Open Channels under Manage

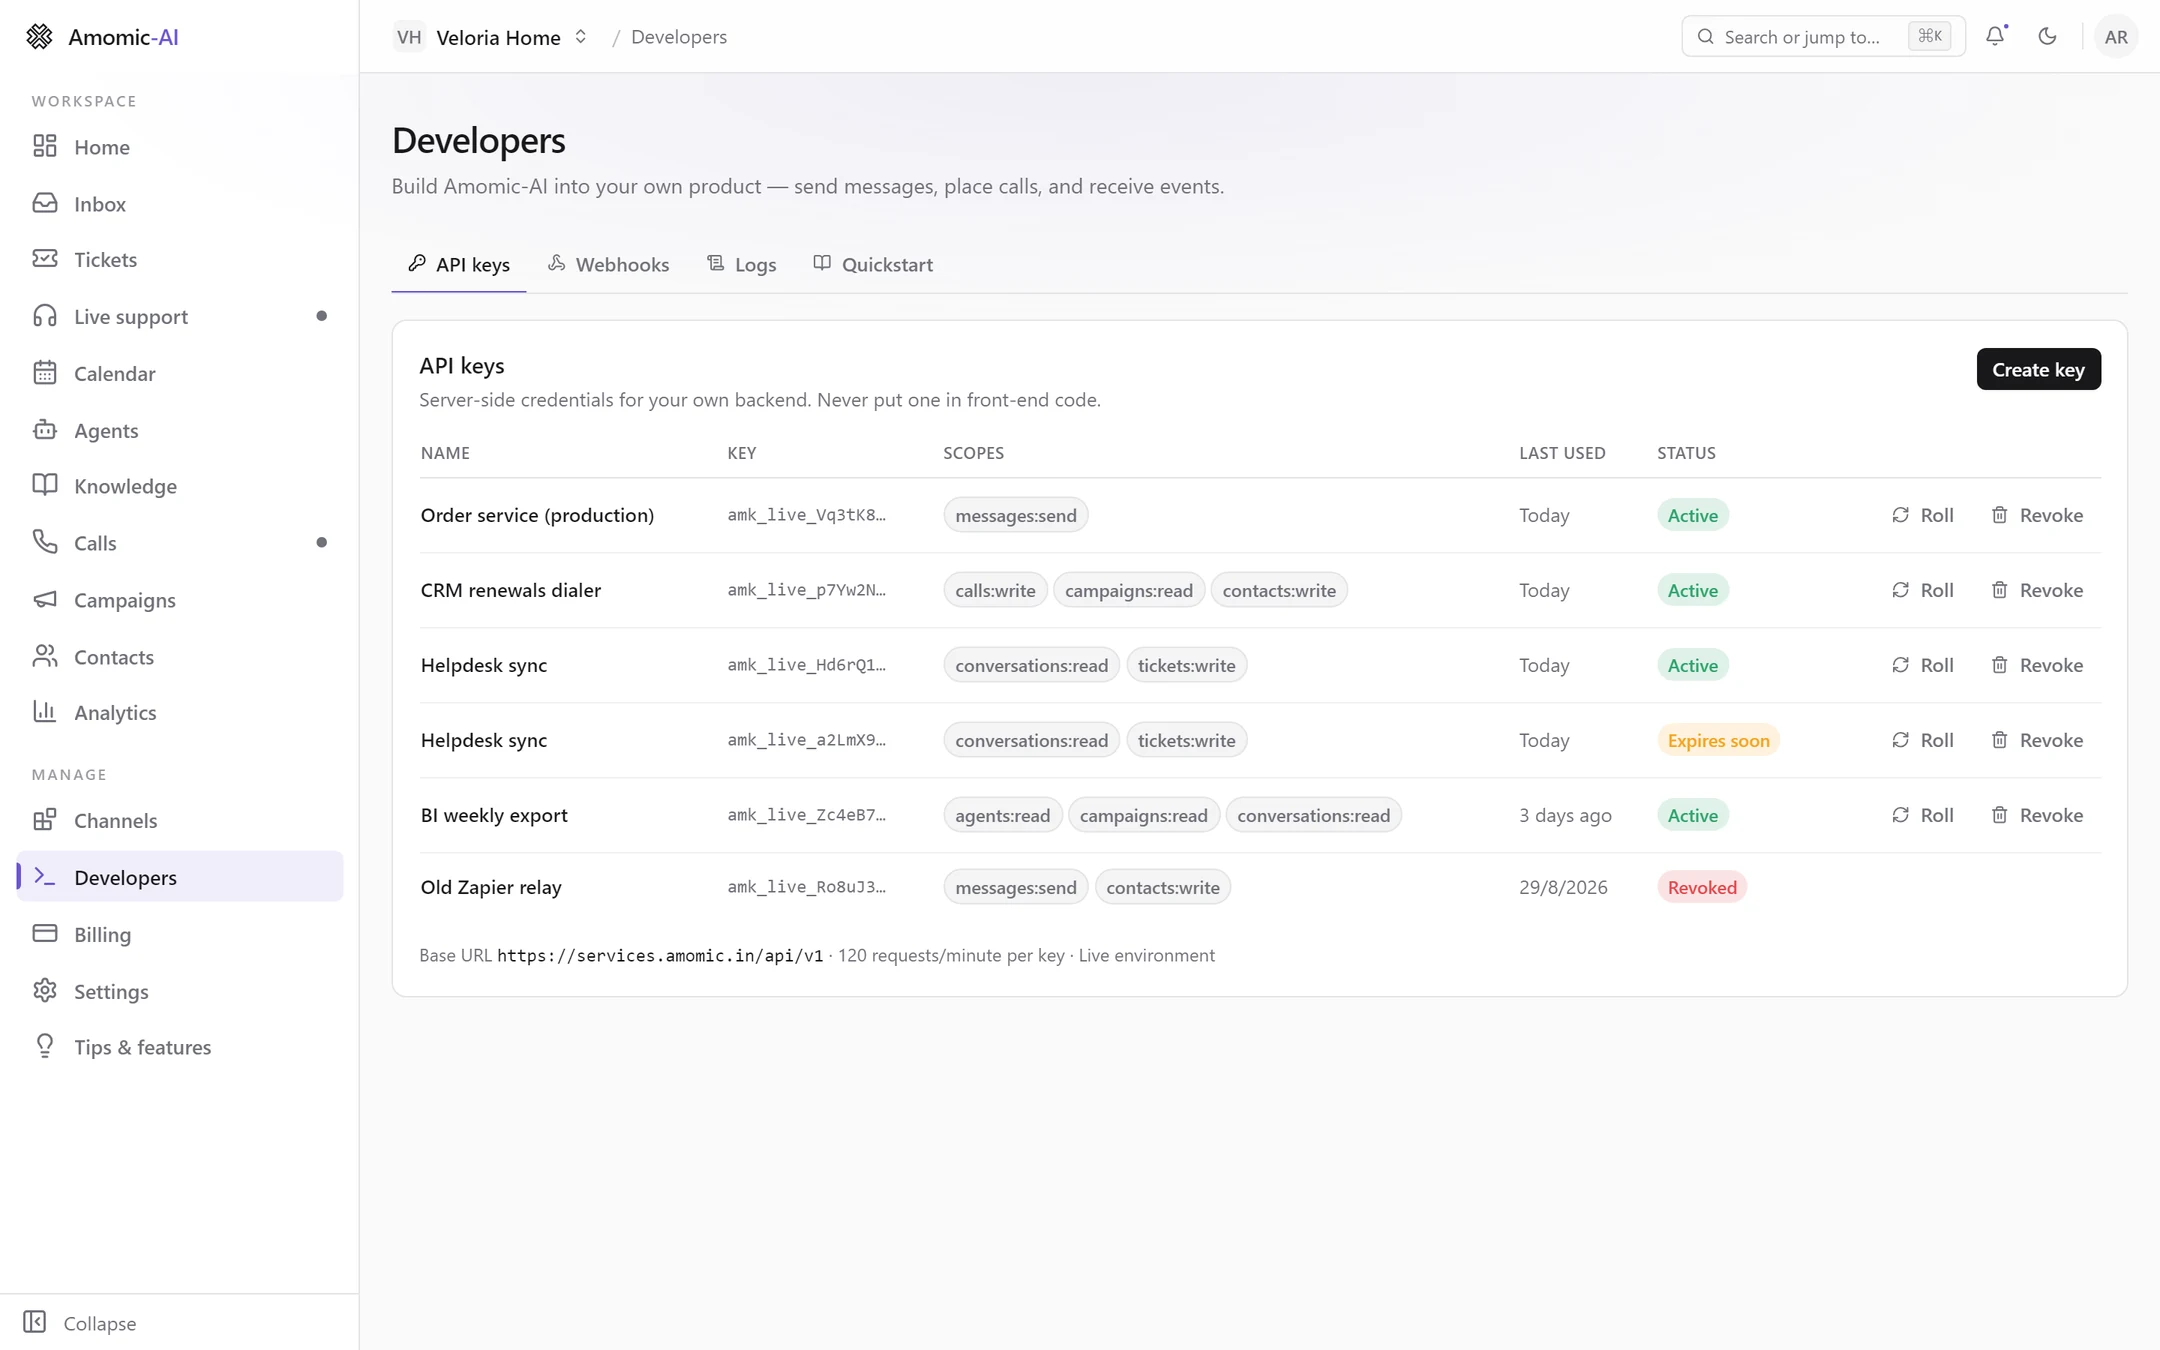point(180,821)
